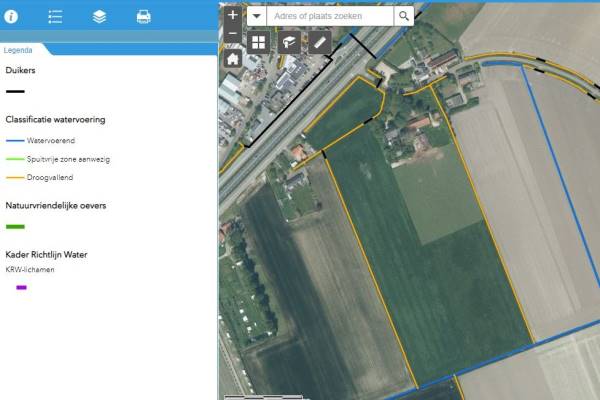This screenshot has height=400, width=600.
Task: Click the graduation cap tool icon
Action: click(x=289, y=42)
